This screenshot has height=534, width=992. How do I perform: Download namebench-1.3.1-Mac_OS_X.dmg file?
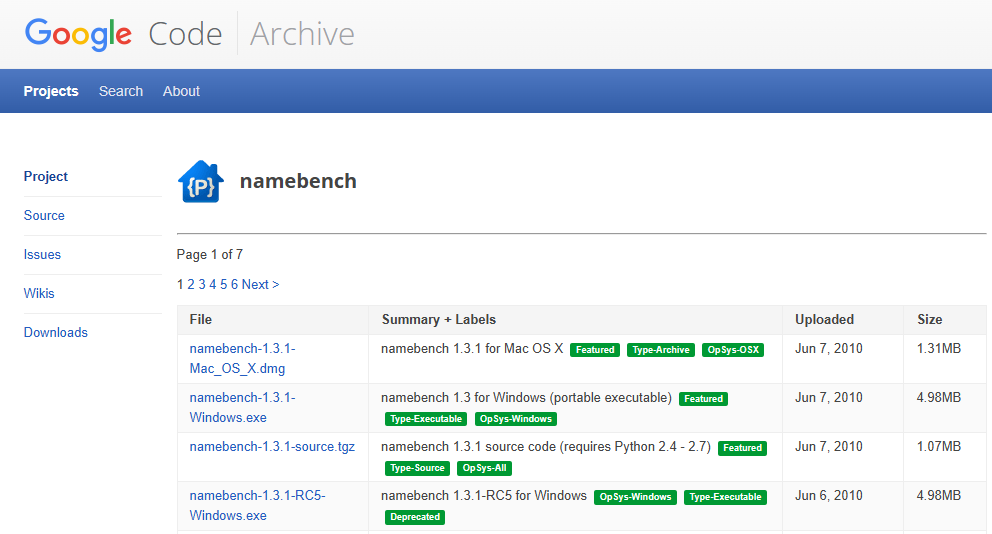click(x=242, y=359)
